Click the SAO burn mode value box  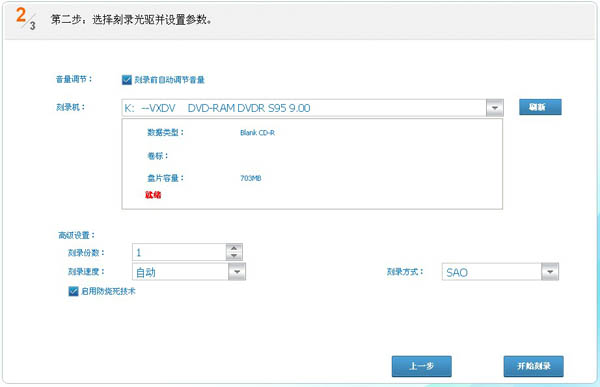(x=492, y=272)
